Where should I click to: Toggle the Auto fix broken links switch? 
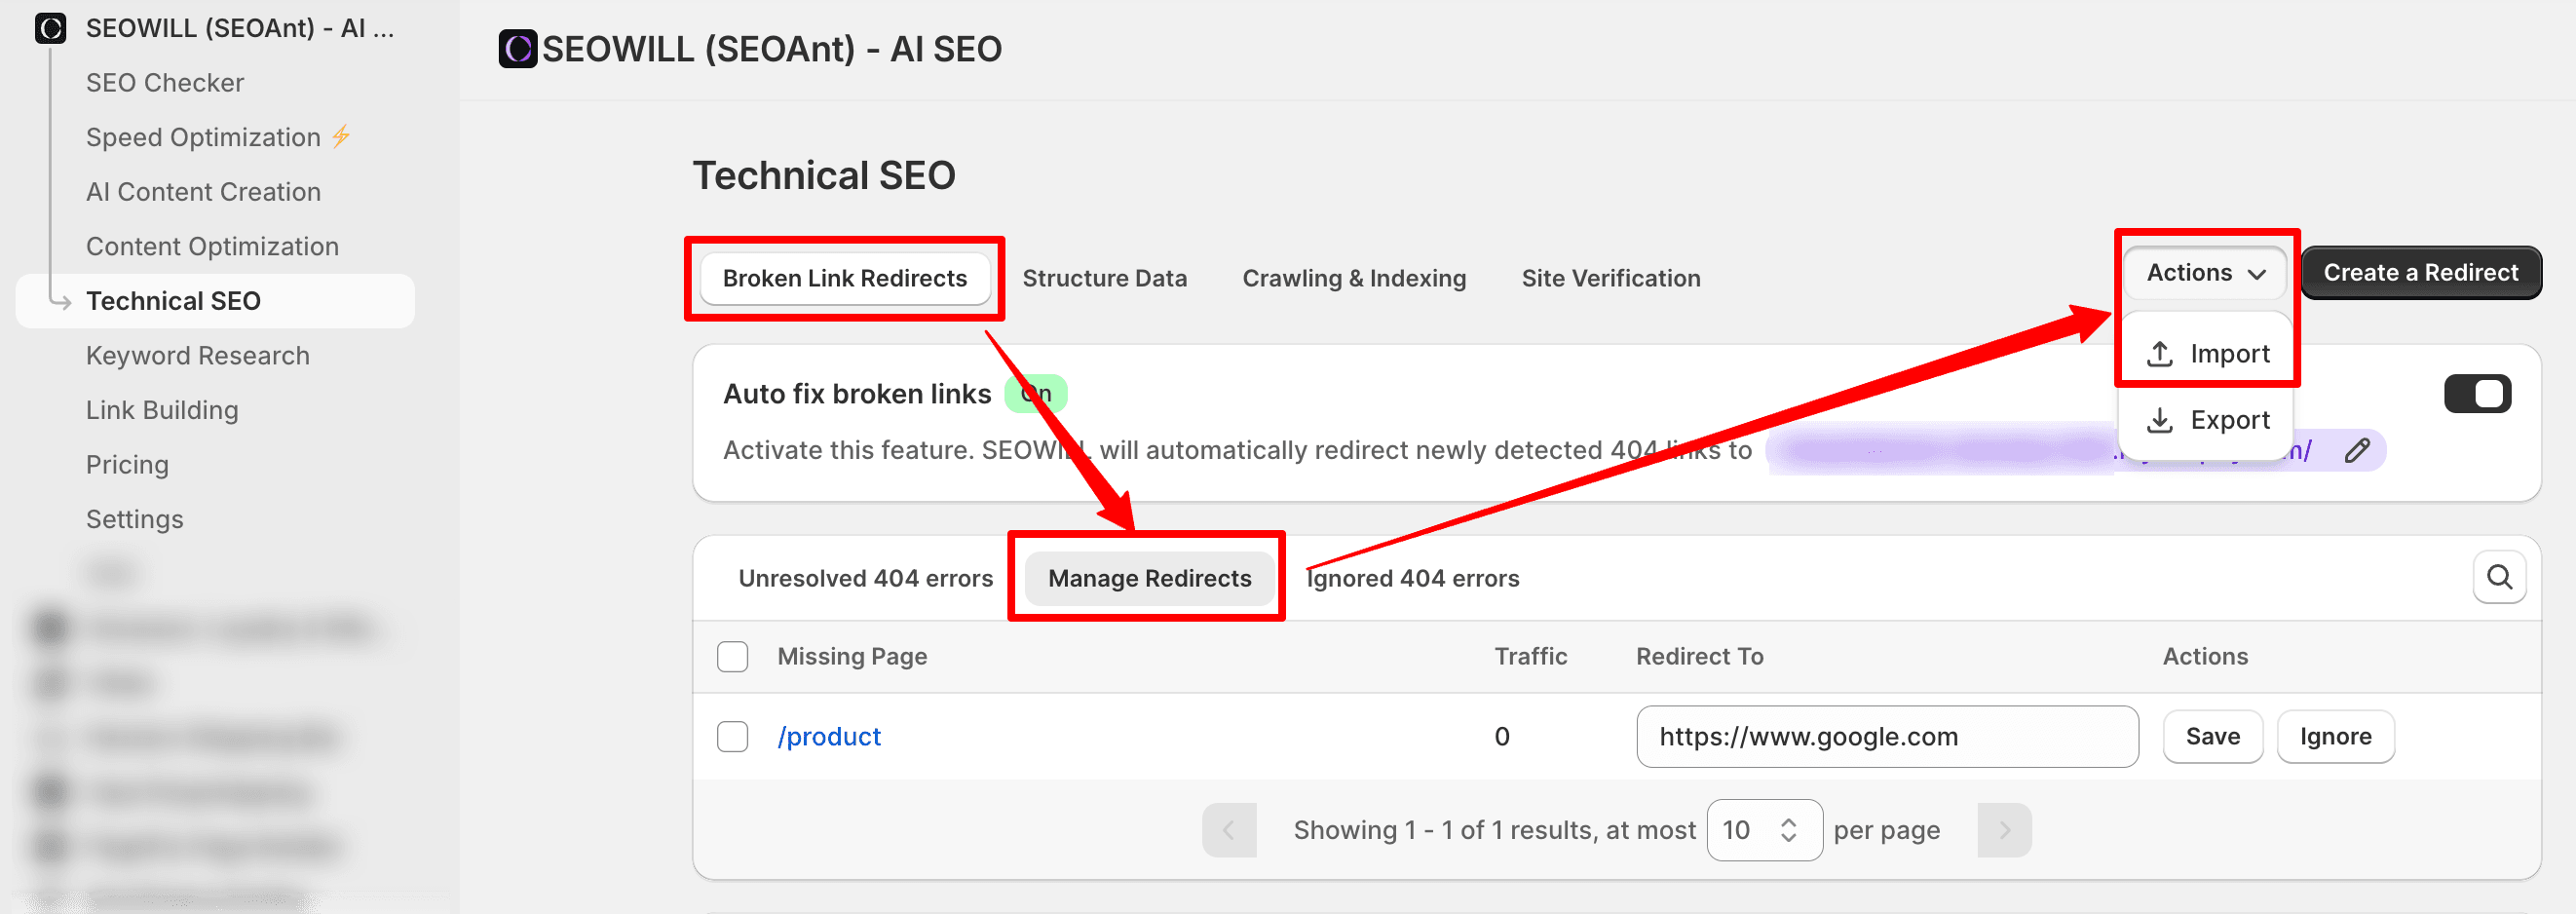[x=2476, y=394]
